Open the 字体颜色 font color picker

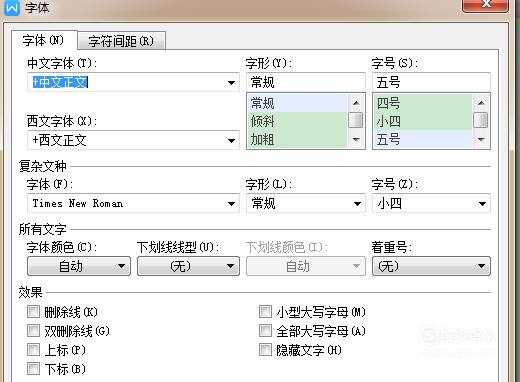point(79,266)
